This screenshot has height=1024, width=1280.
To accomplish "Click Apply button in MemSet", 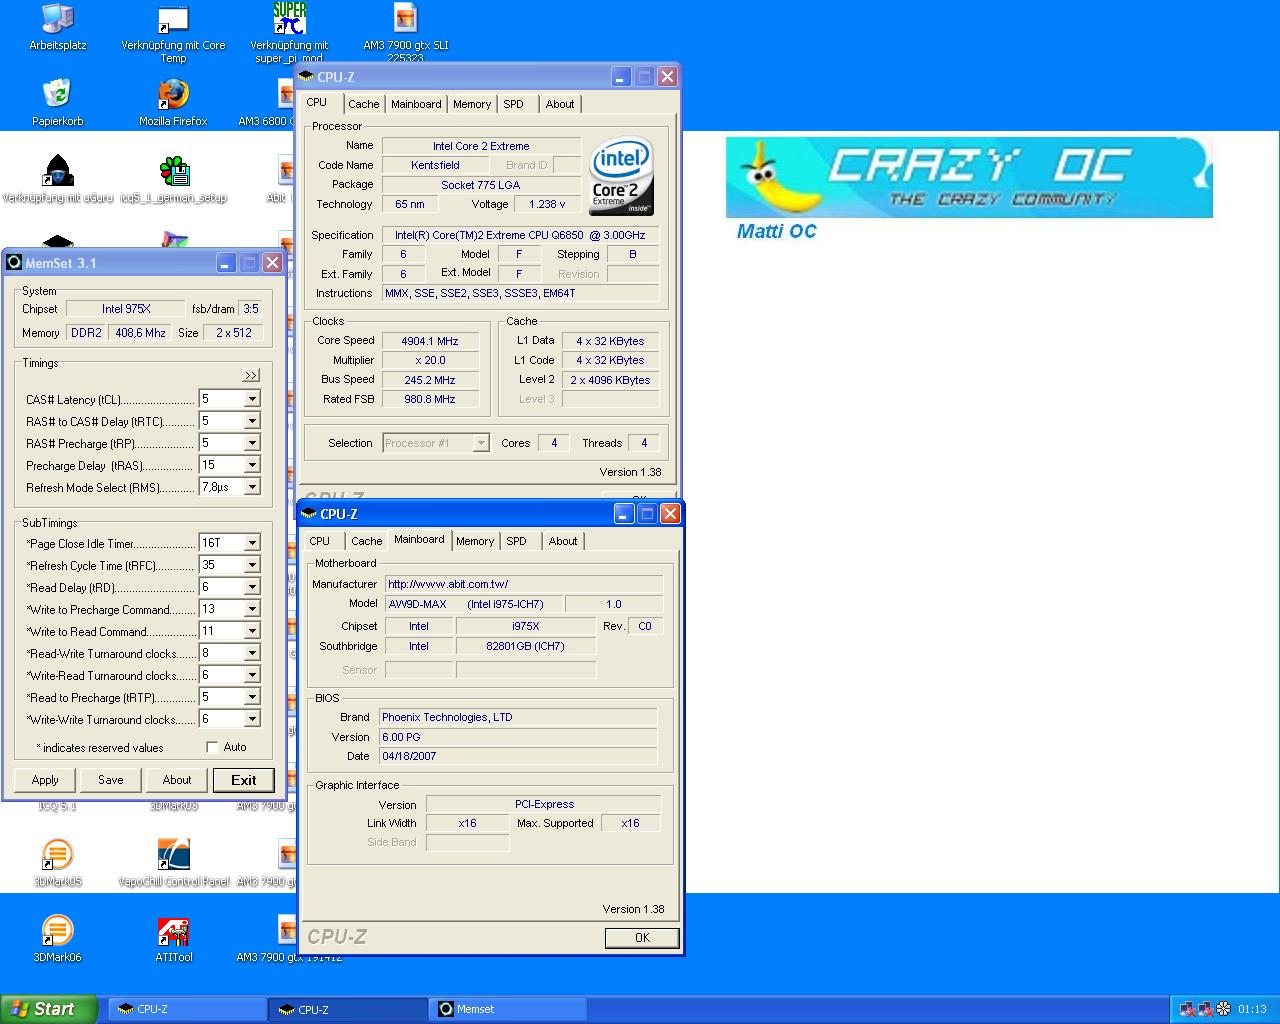I will coord(45,780).
